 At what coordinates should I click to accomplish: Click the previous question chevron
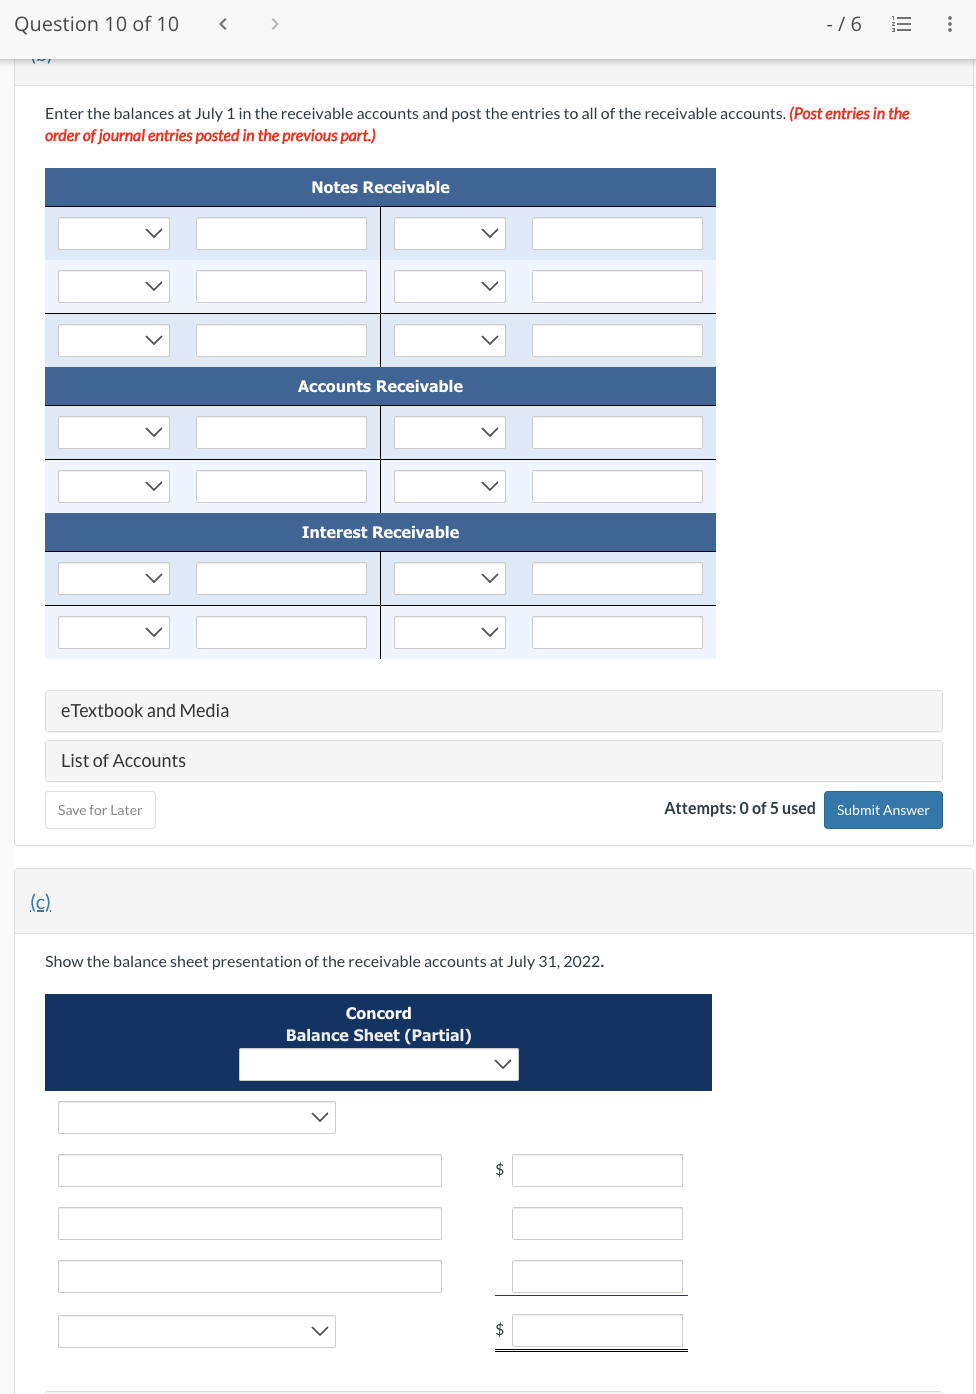click(222, 23)
